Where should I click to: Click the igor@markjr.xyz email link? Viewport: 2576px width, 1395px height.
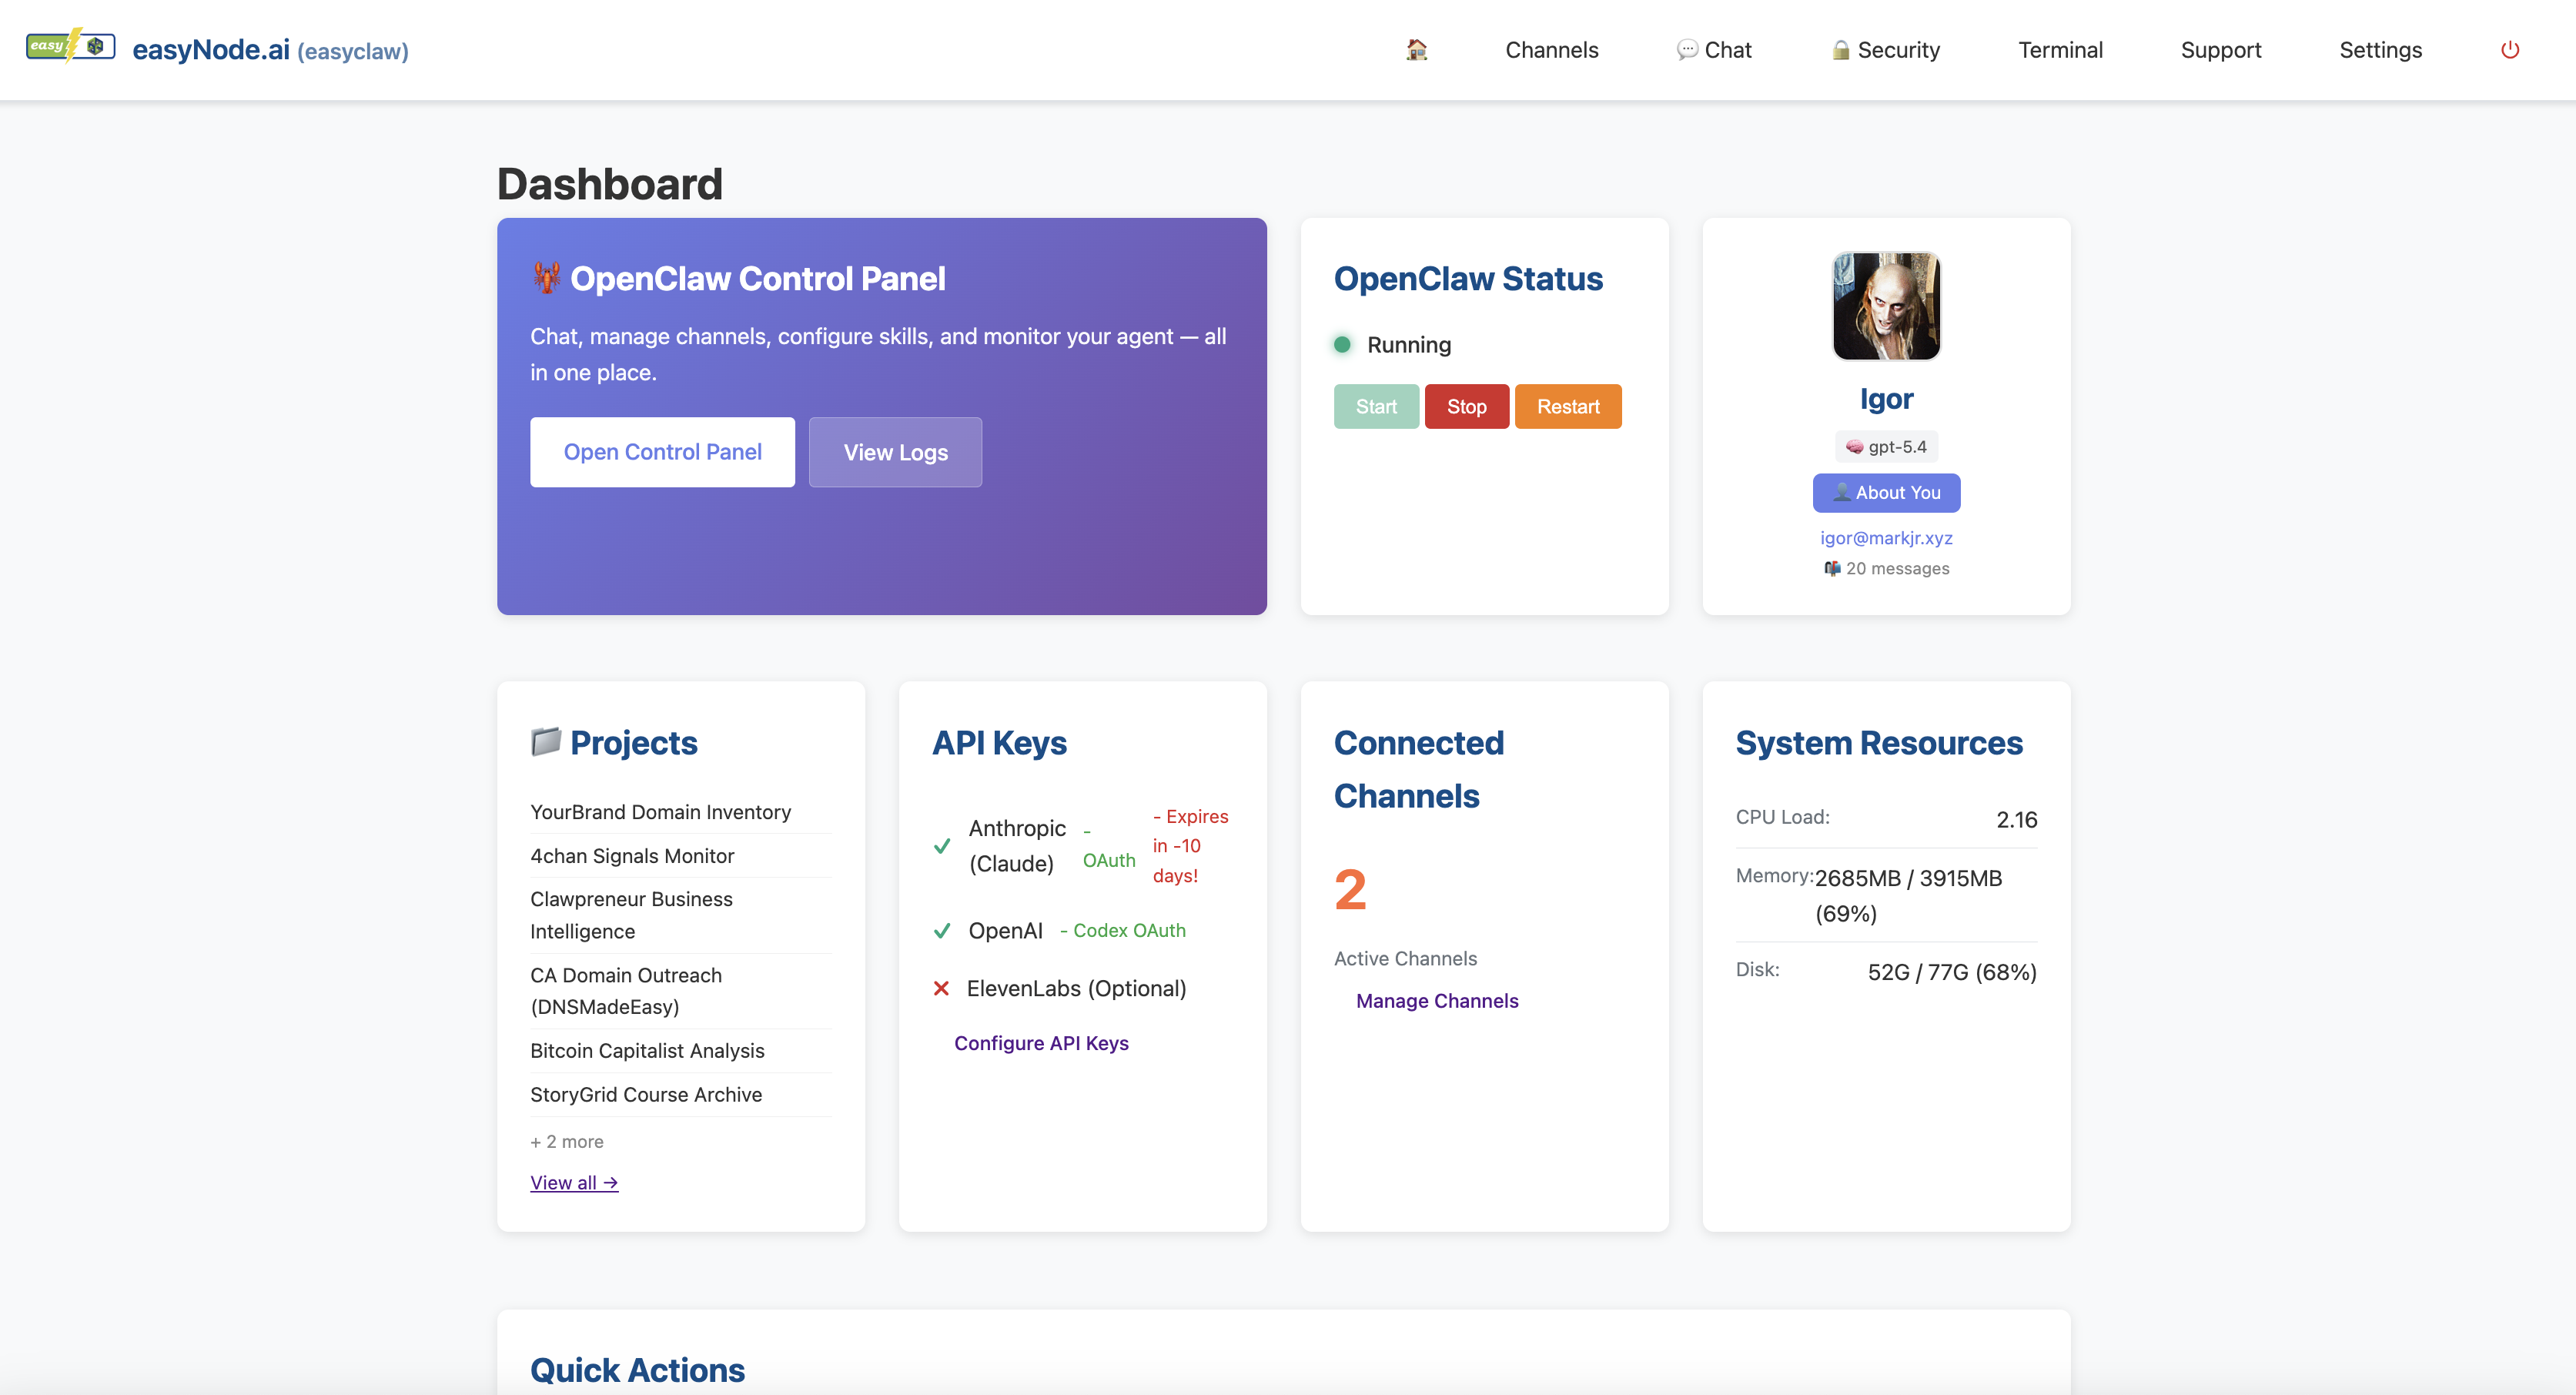1886,538
